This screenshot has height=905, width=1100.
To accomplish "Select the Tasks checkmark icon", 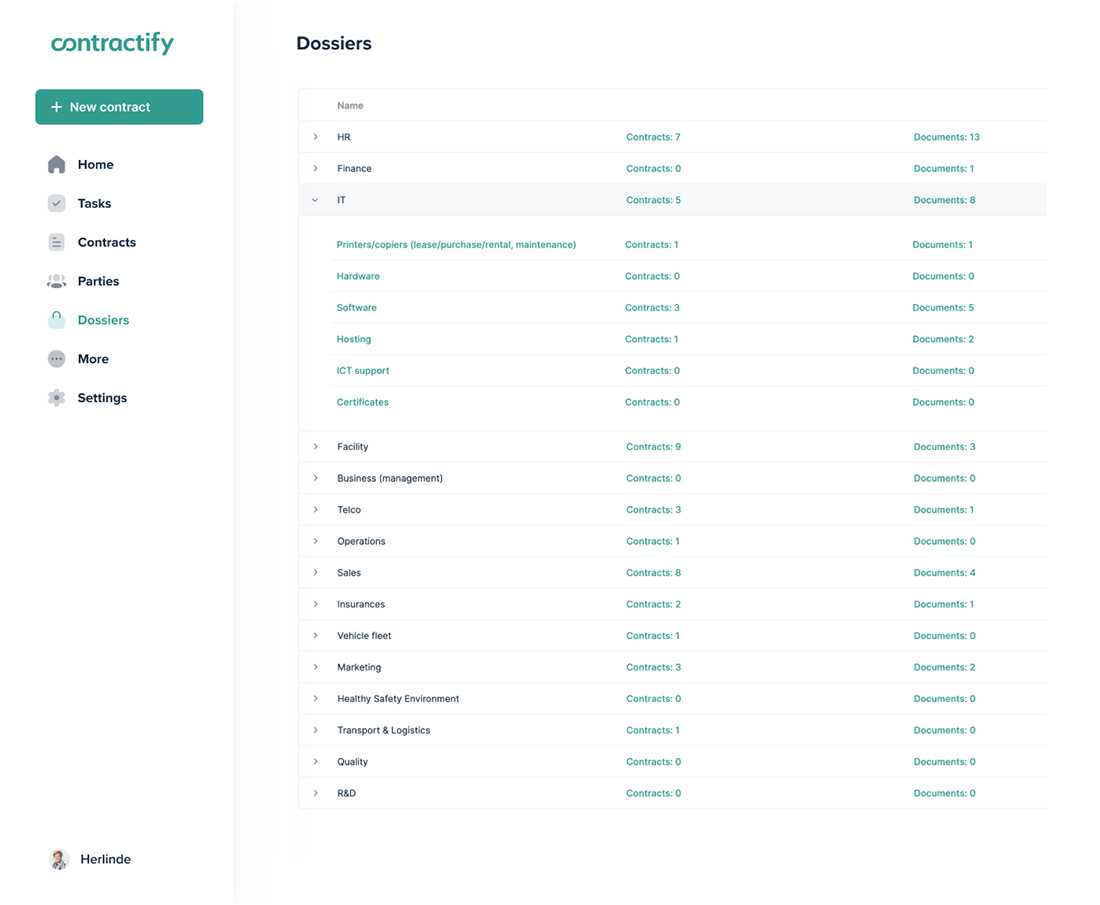I will coord(57,203).
